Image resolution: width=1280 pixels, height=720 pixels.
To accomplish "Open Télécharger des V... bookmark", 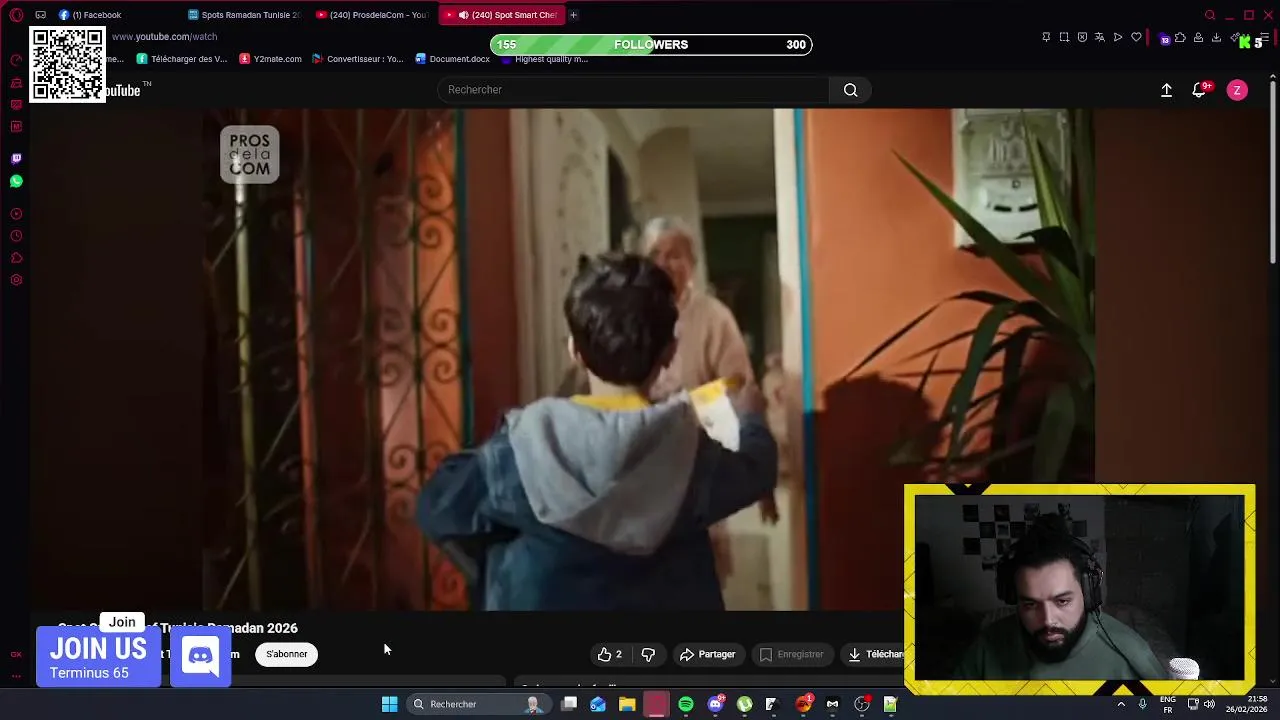I will pyautogui.click(x=182, y=59).
